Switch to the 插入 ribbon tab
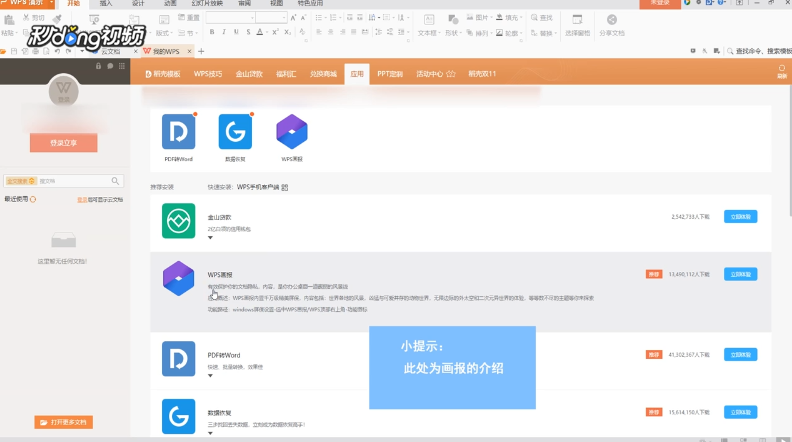The height and width of the screenshot is (442, 792). tap(106, 4)
